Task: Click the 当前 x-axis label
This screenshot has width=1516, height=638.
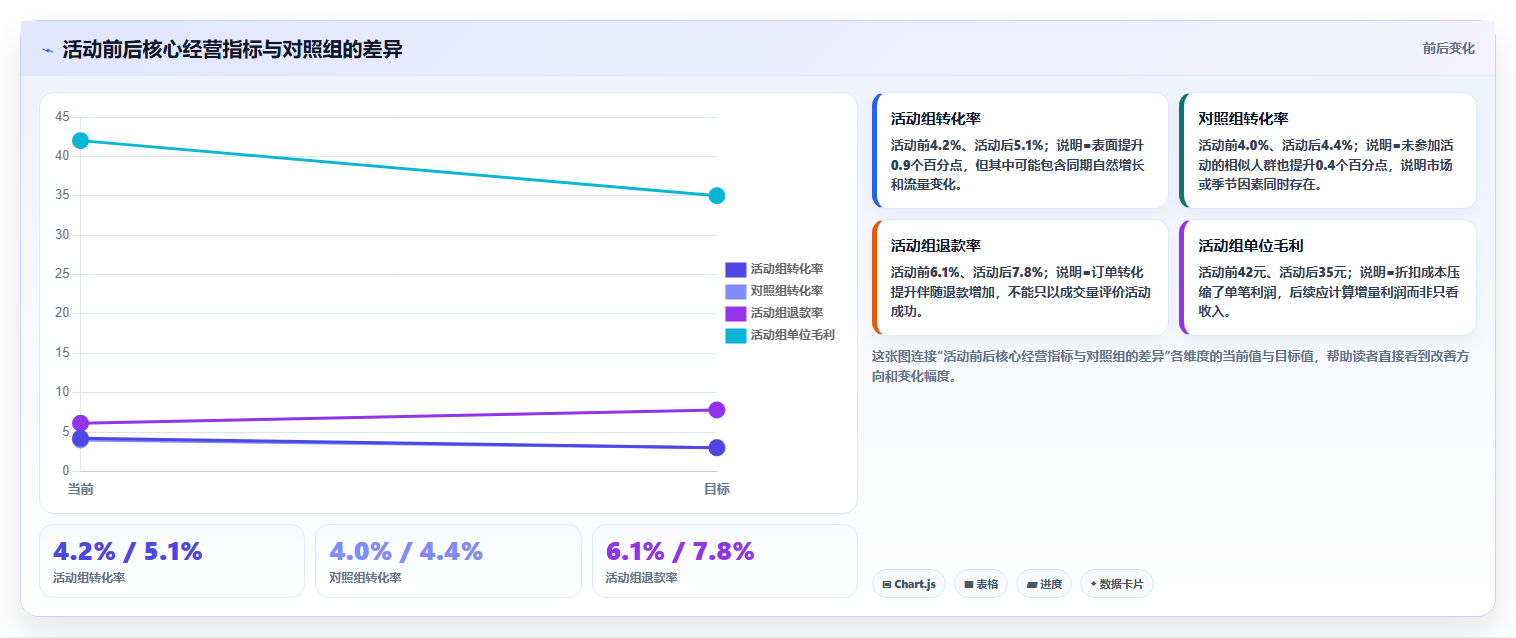Action: coord(81,489)
